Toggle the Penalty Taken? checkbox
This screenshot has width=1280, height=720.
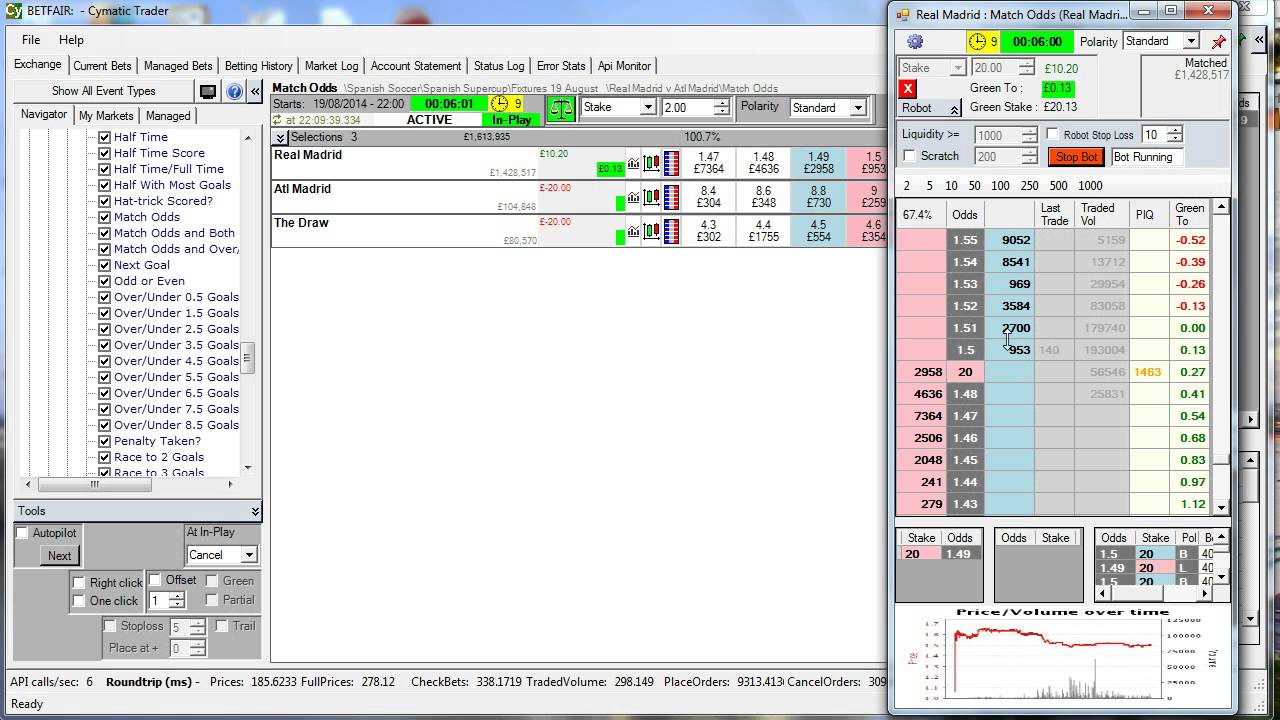click(x=104, y=441)
